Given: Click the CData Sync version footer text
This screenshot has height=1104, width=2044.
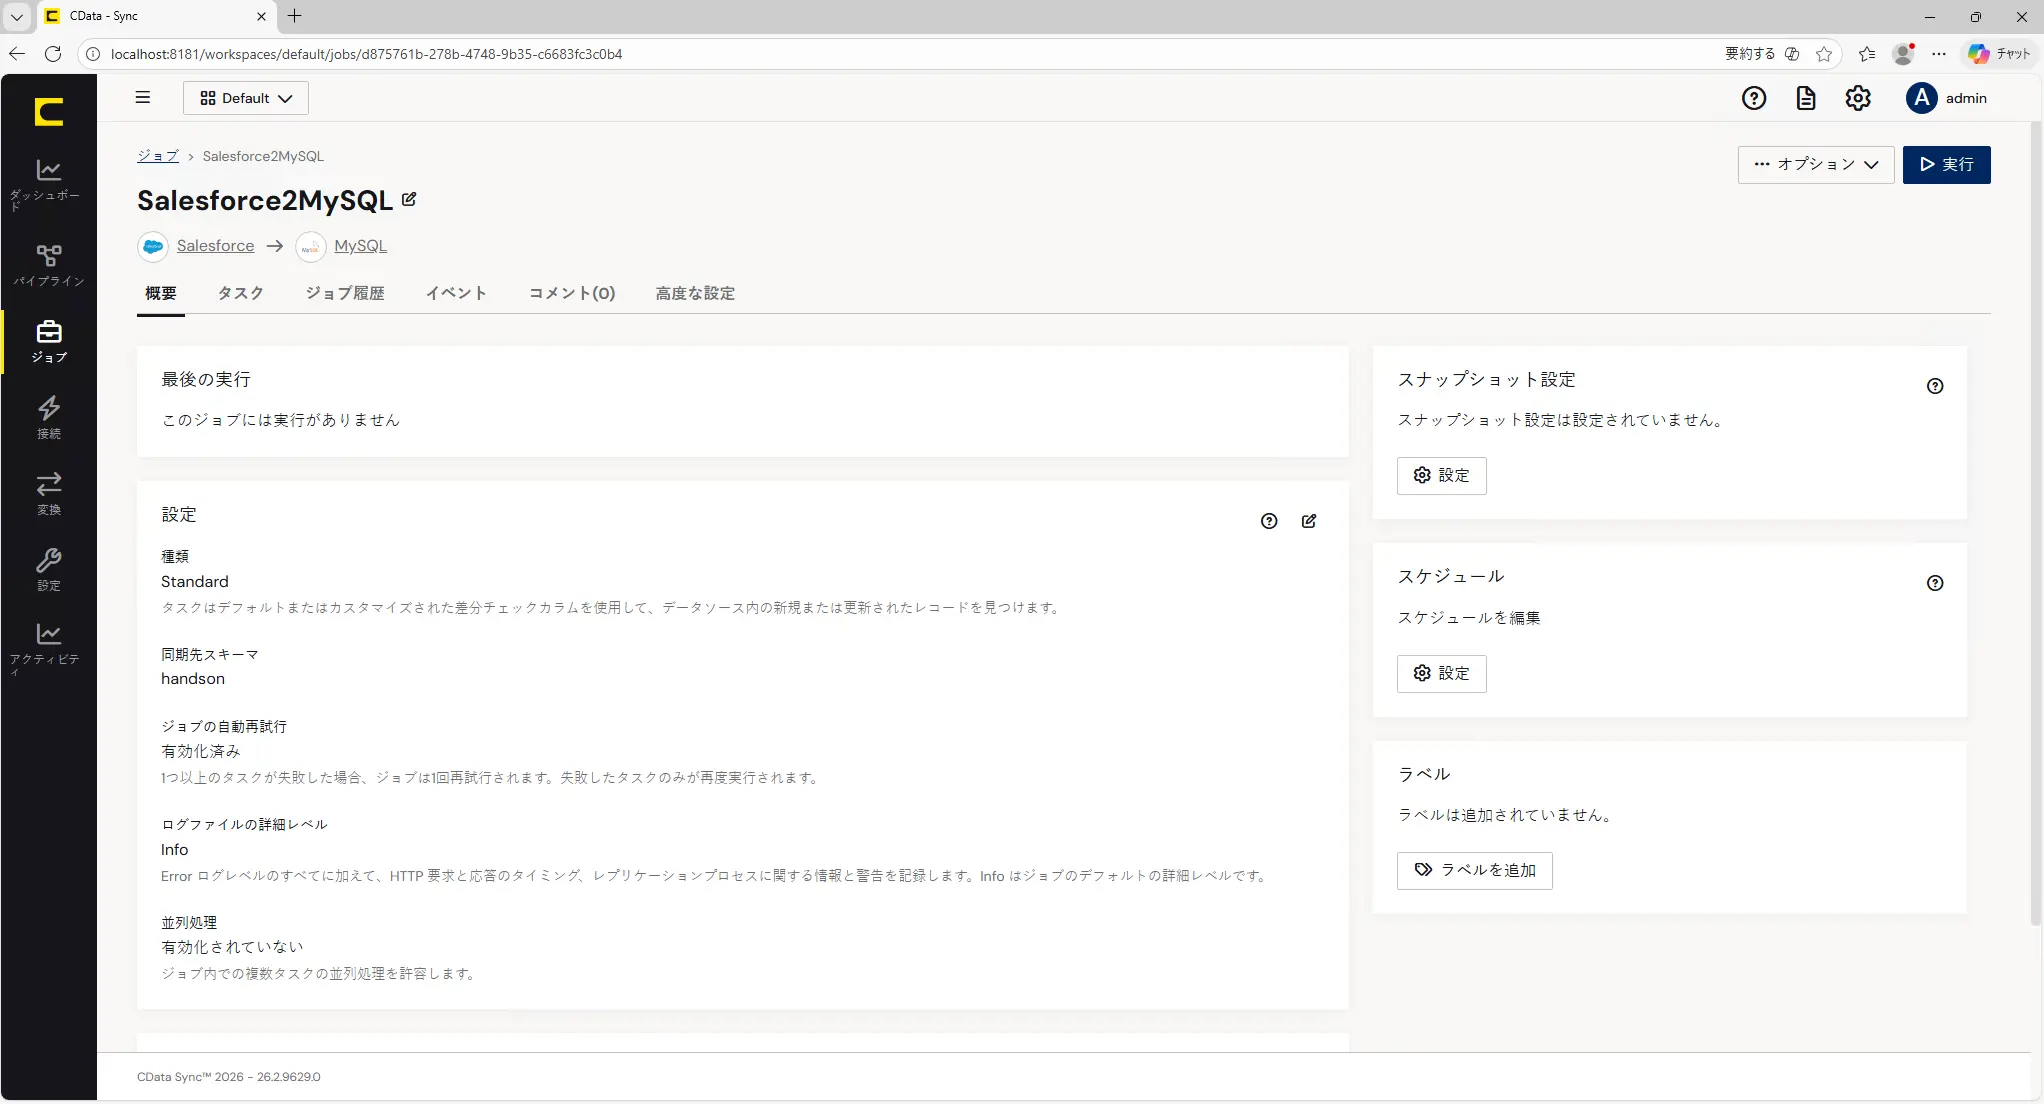Looking at the screenshot, I should (229, 1077).
